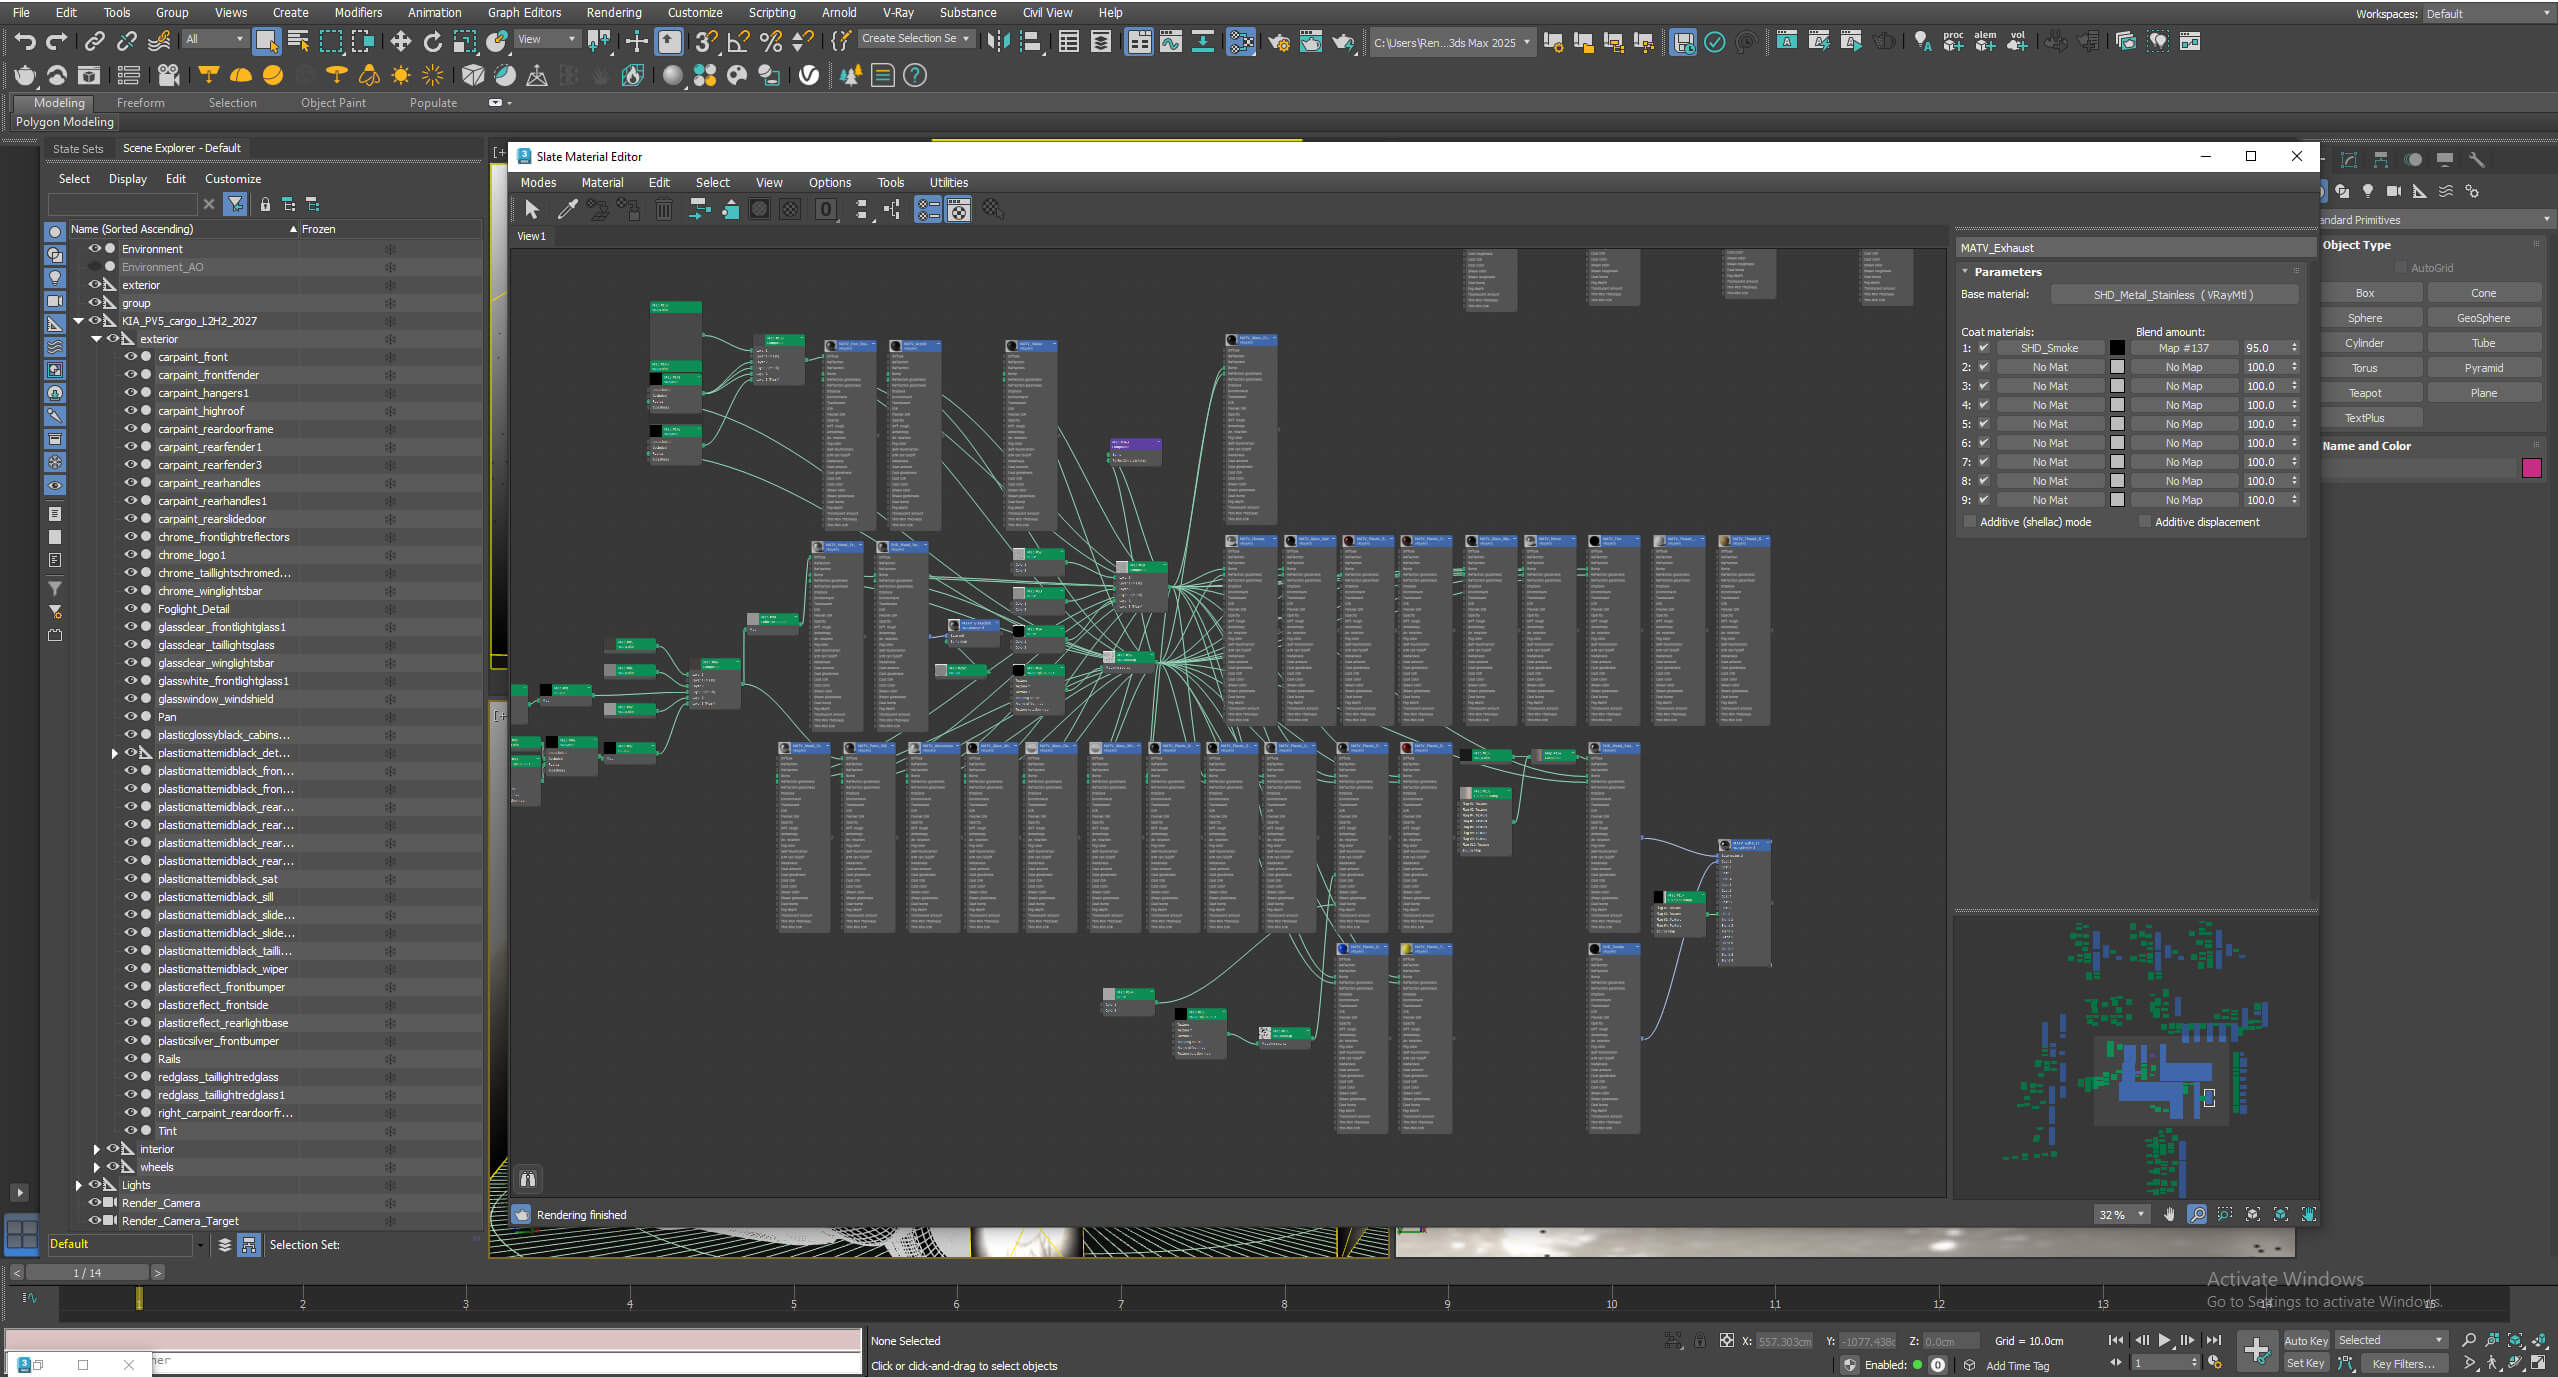Collapse the KIA_PV5_cargo_L2H2_2027 tree node

[x=79, y=321]
